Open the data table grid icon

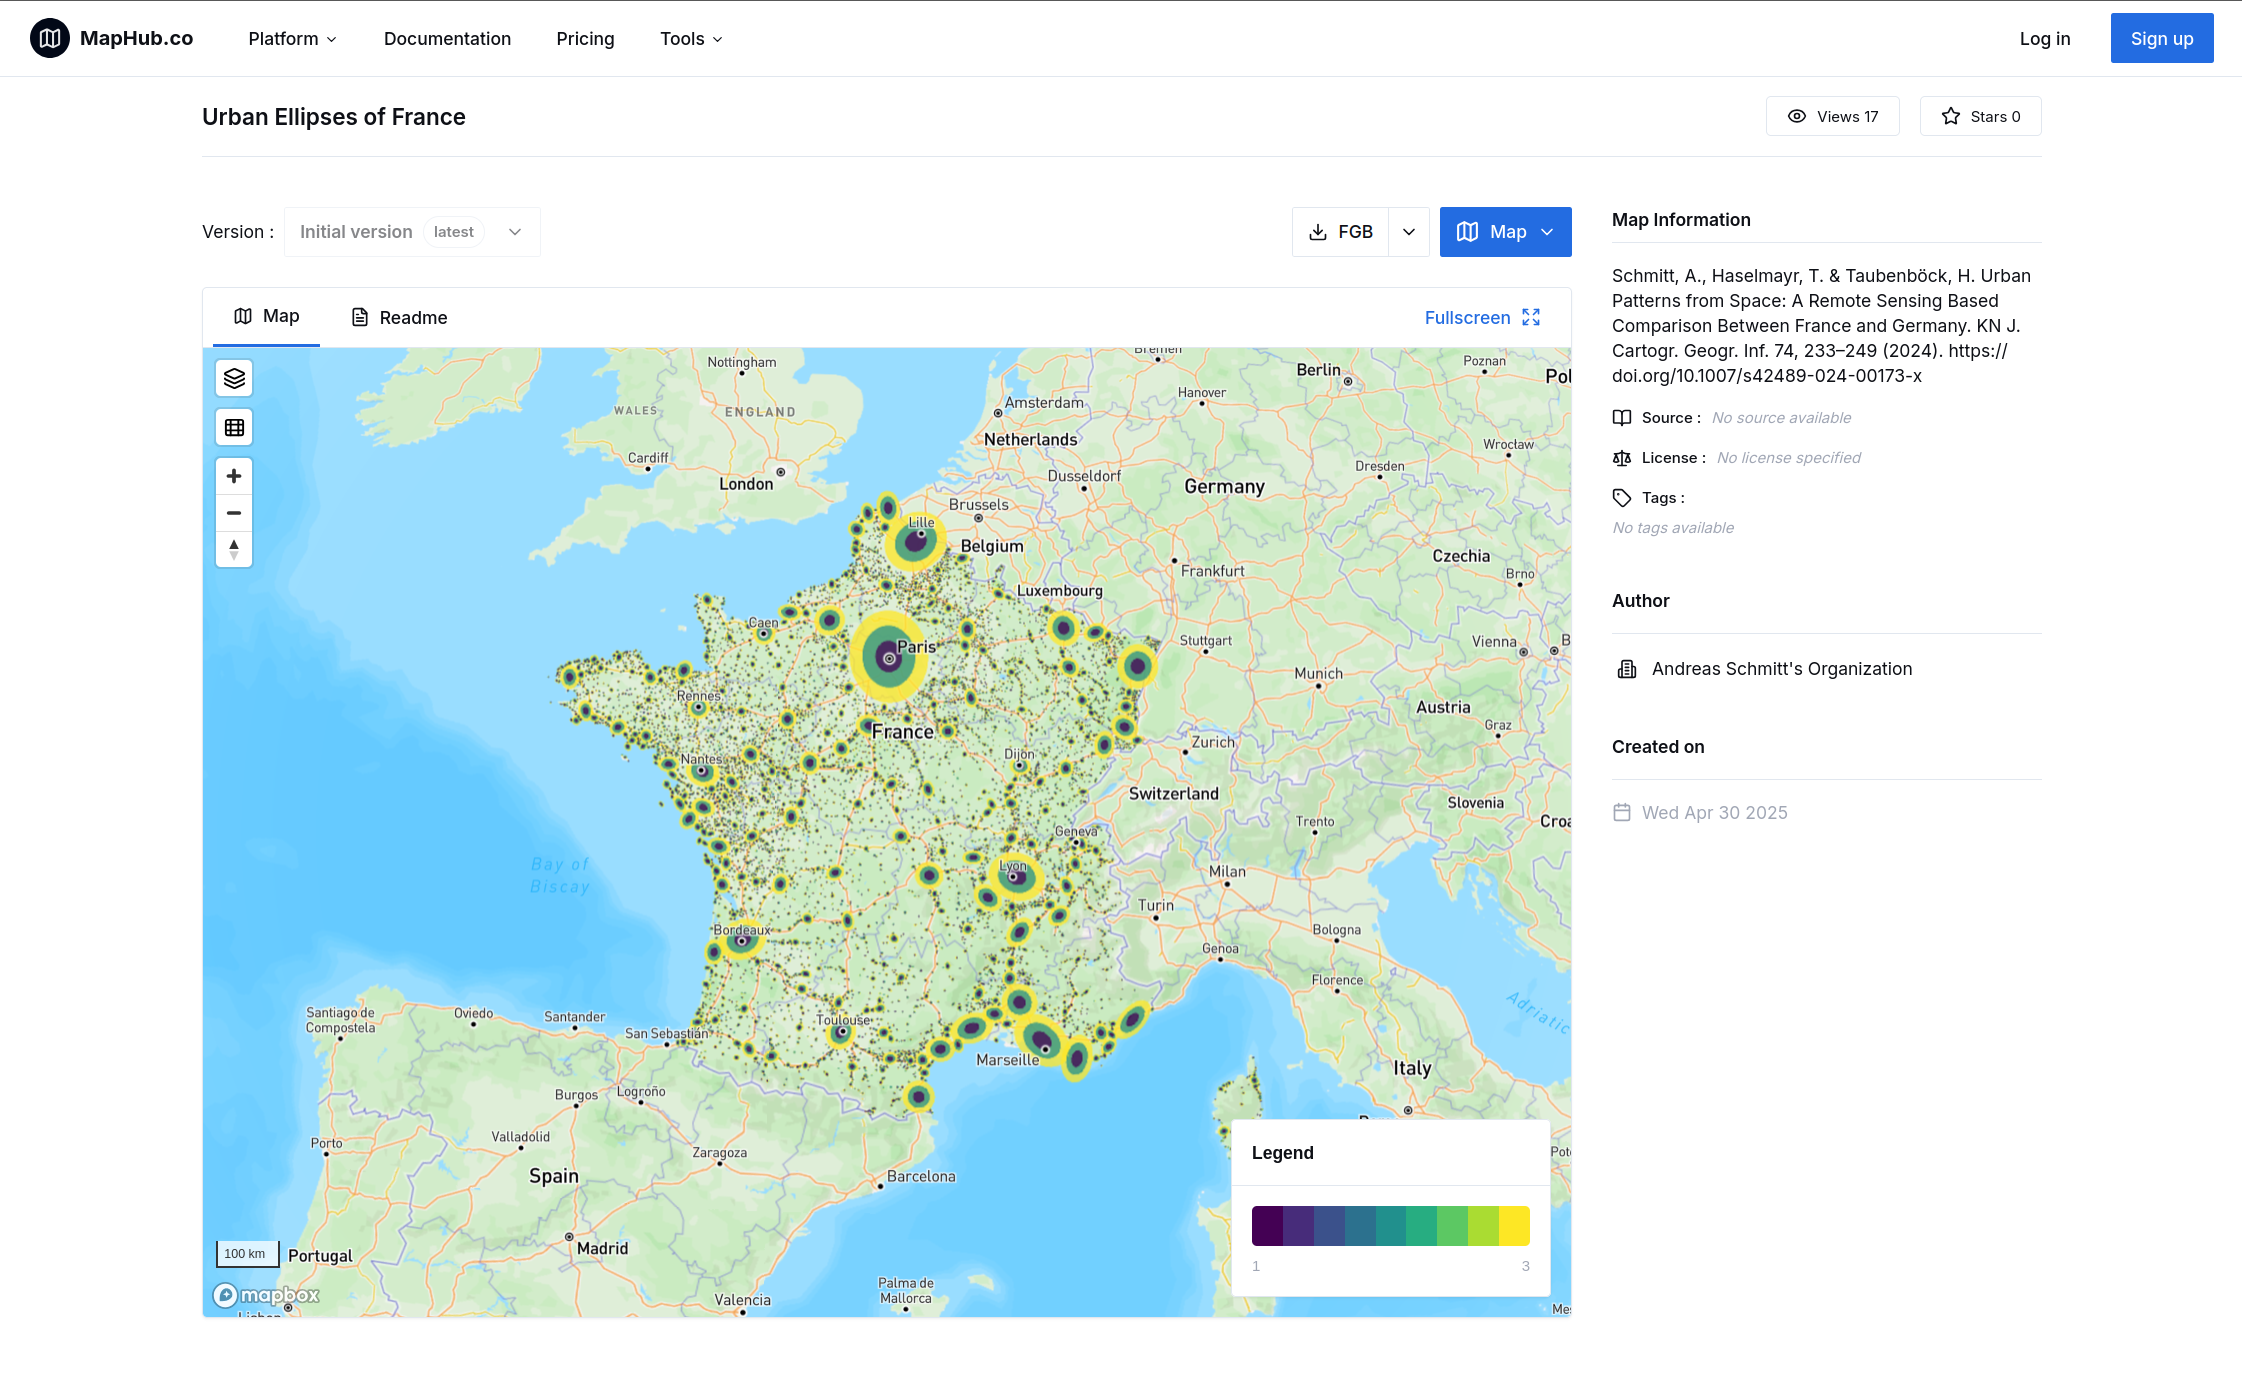tap(234, 428)
